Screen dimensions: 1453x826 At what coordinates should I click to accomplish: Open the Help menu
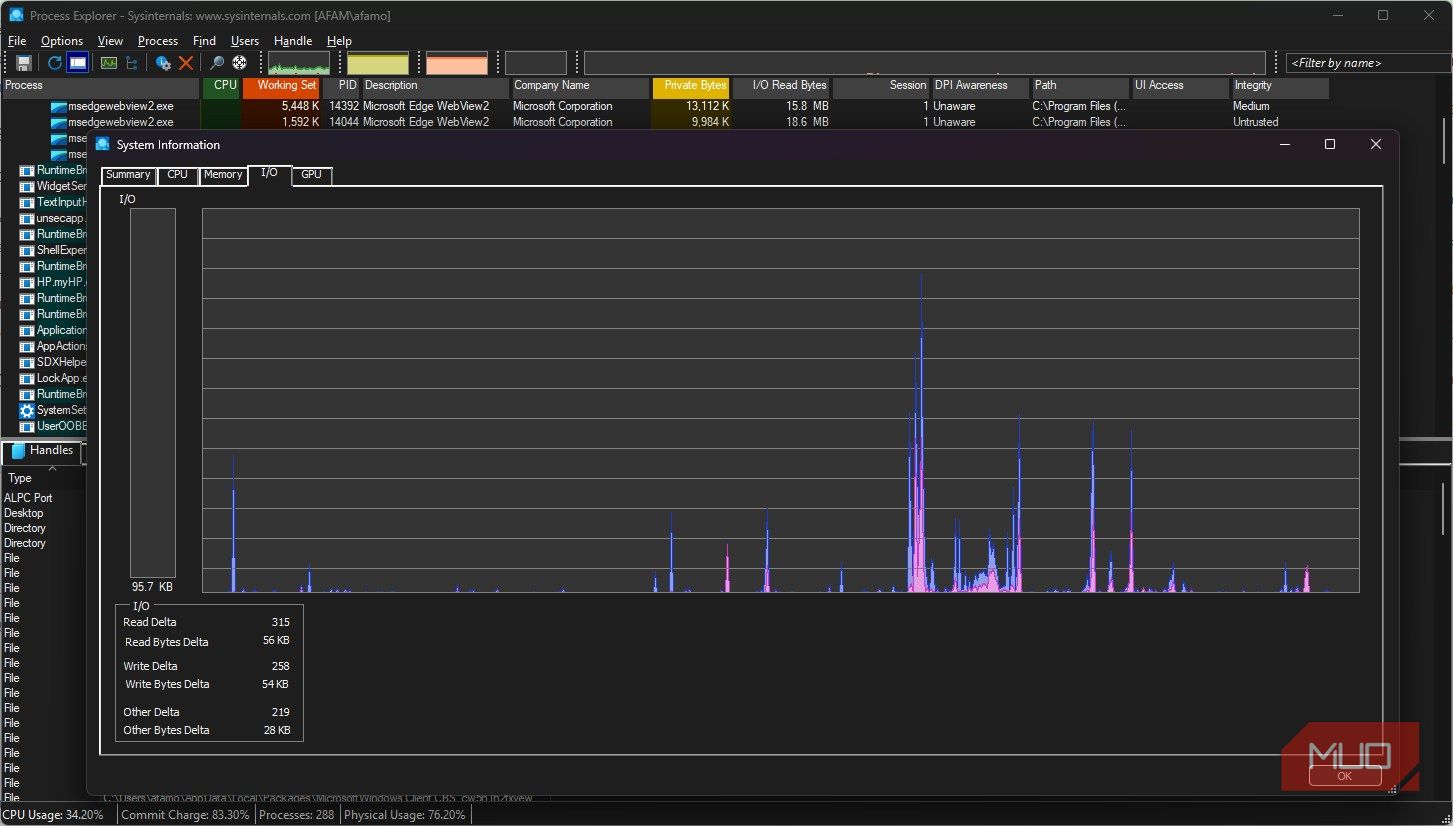[x=339, y=41]
